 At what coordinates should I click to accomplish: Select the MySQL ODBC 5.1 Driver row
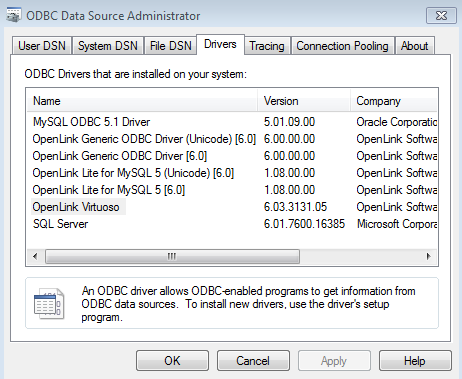point(232,122)
